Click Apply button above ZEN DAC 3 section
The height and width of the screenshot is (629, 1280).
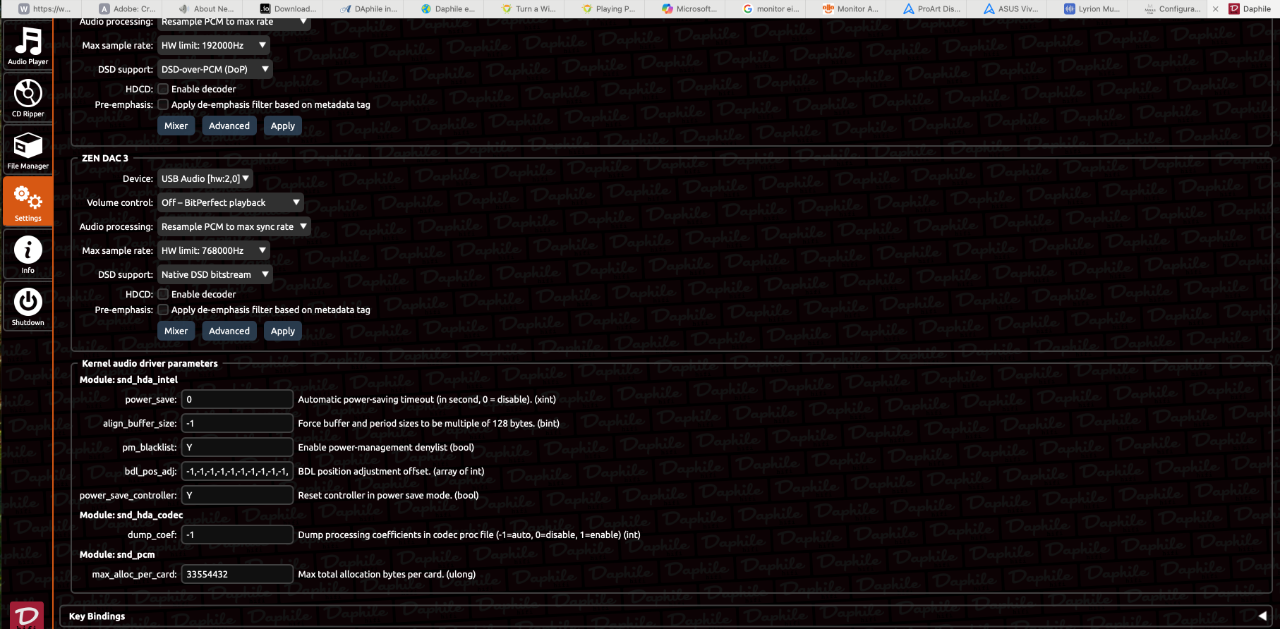pos(283,126)
